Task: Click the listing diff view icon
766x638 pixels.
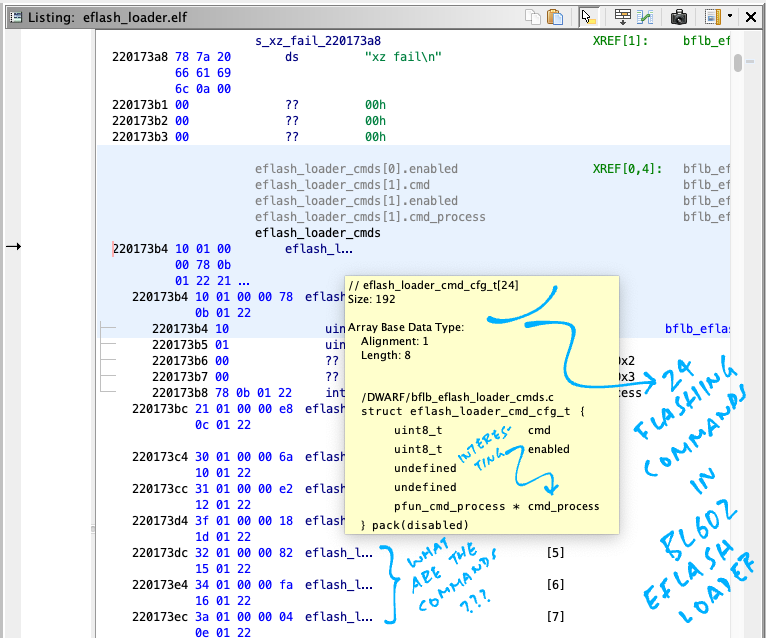Action: (646, 17)
